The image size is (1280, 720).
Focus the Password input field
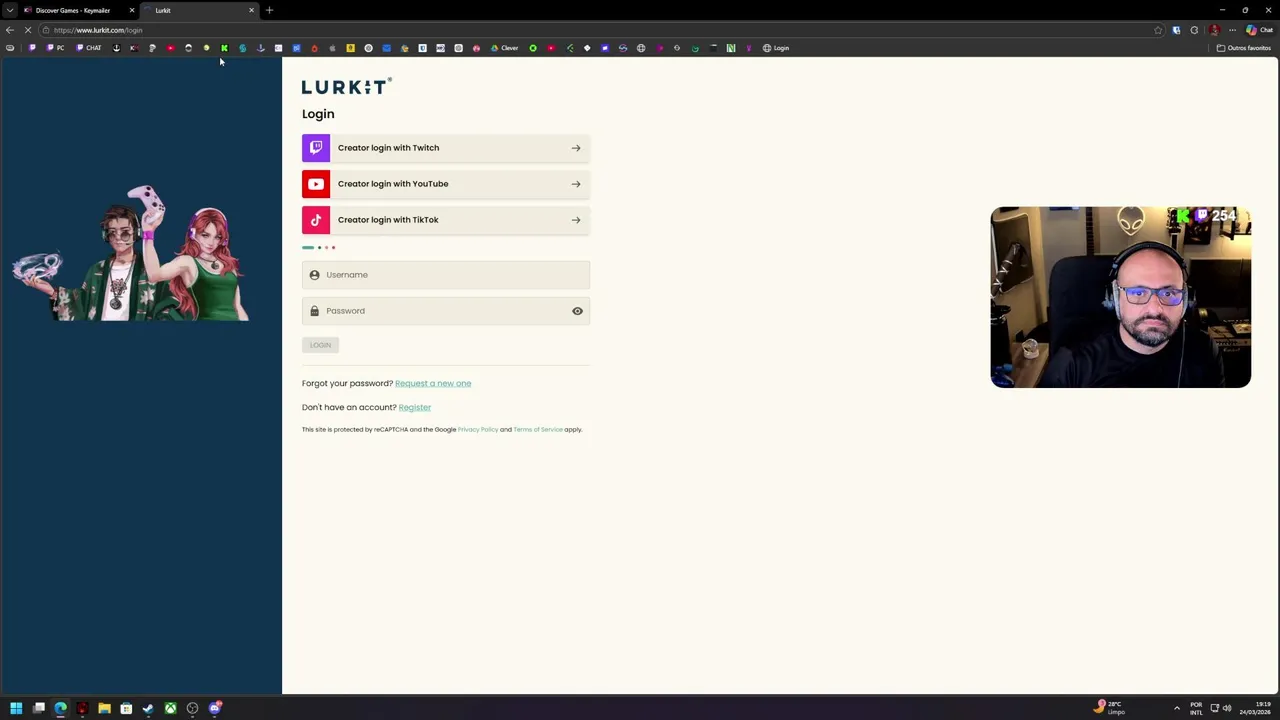(x=446, y=311)
